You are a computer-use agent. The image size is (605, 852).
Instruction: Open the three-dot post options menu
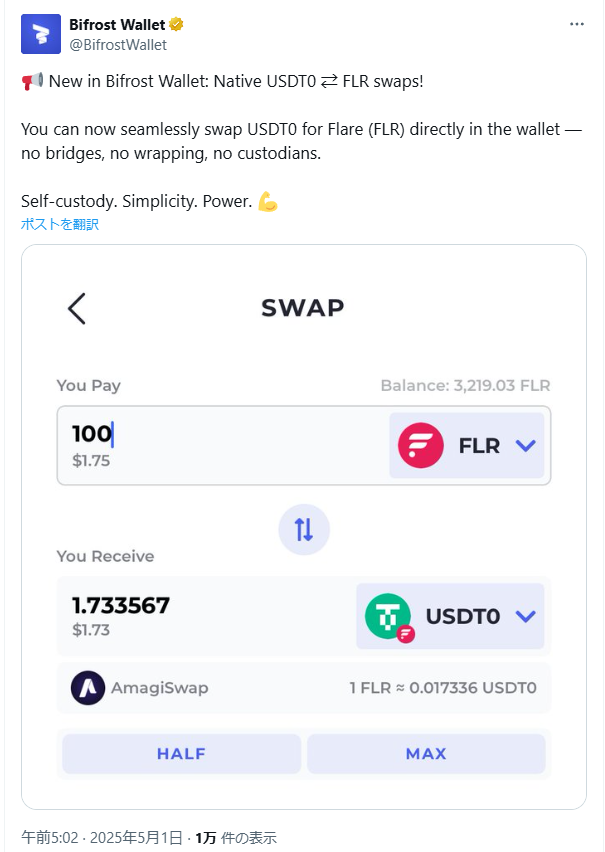[x=576, y=24]
